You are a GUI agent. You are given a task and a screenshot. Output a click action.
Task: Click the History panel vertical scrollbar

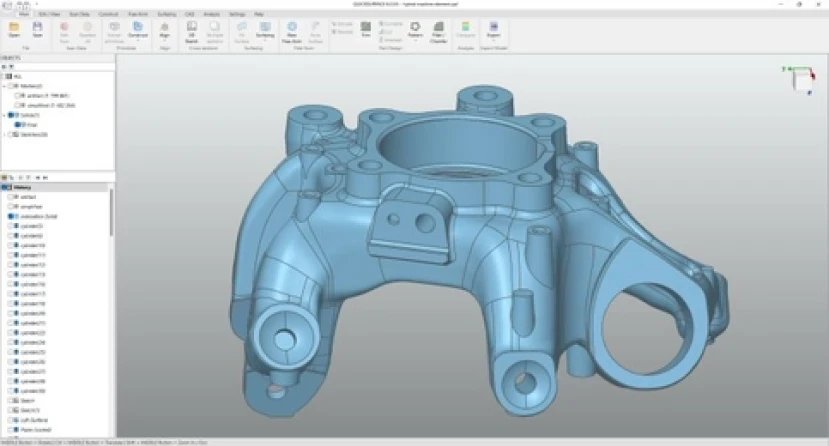point(111,211)
